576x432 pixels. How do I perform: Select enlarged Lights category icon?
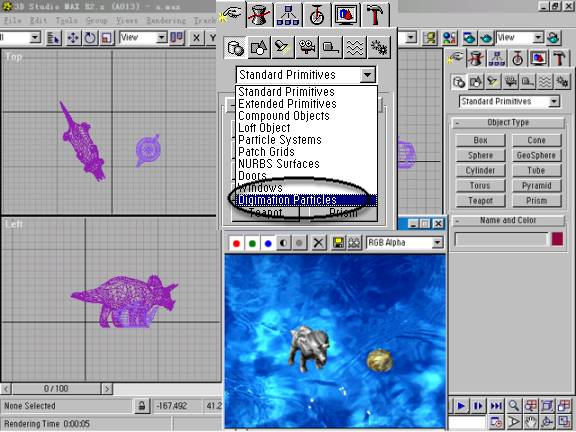[283, 47]
